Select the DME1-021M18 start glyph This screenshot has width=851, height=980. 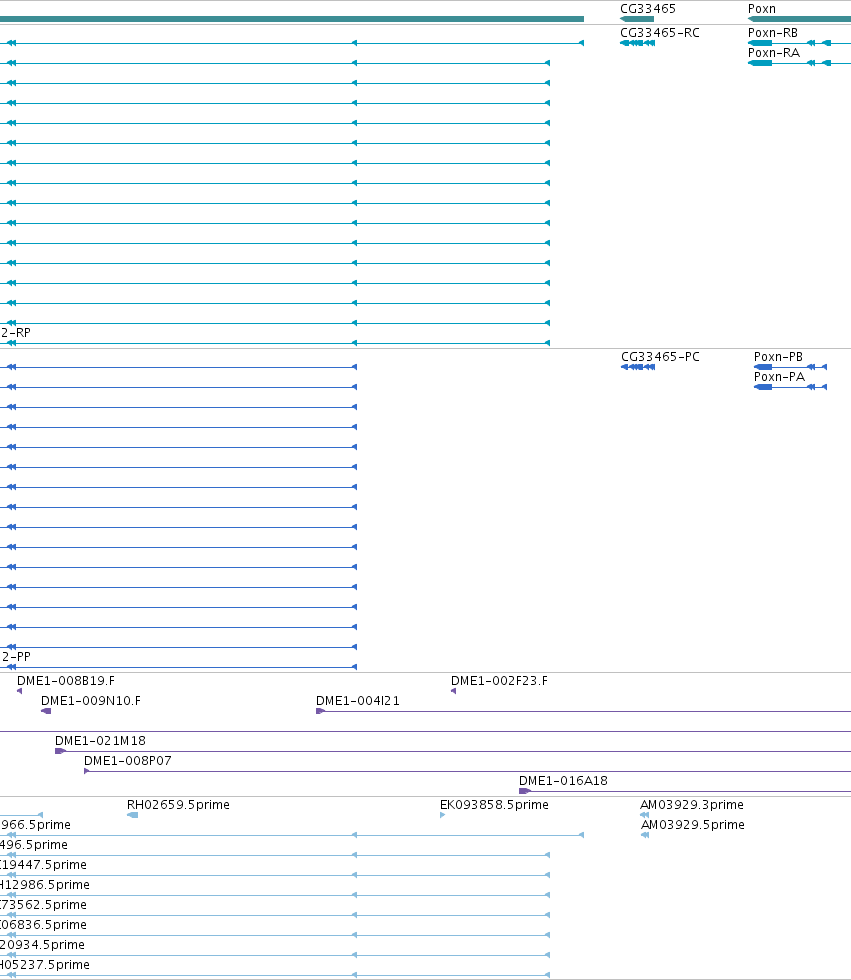click(60, 751)
